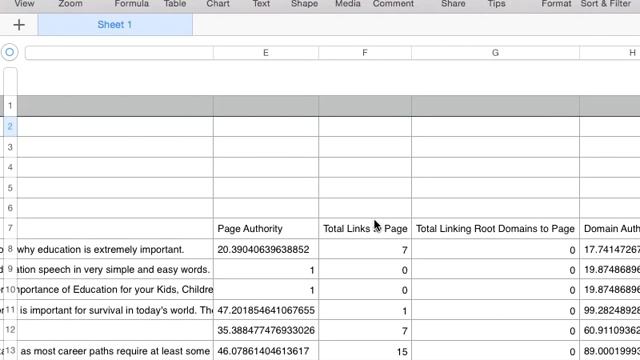Click the Formula toolbar item

click(x=131, y=4)
